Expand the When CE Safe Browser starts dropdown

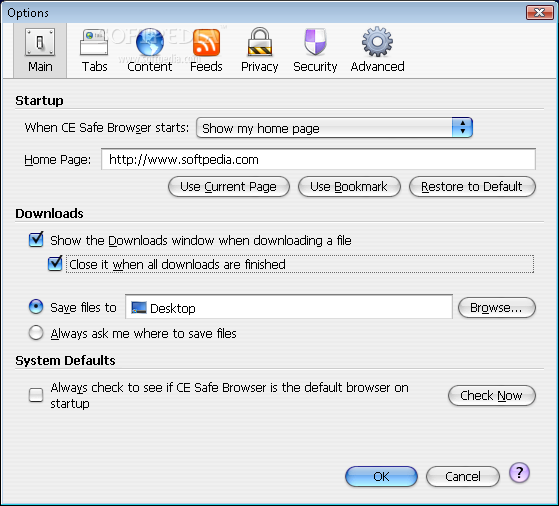[334, 128]
